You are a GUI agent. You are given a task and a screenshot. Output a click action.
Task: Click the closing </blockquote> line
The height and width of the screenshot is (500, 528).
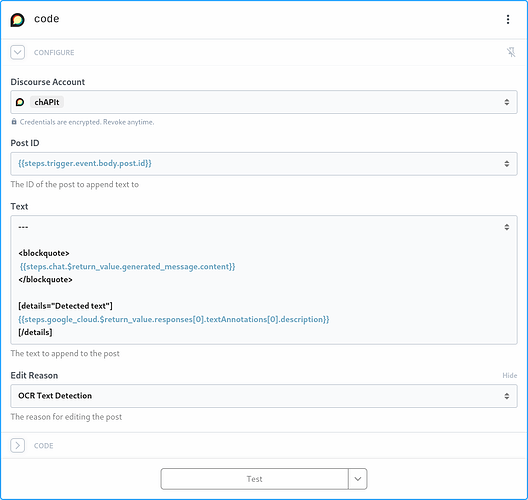tap(45, 279)
